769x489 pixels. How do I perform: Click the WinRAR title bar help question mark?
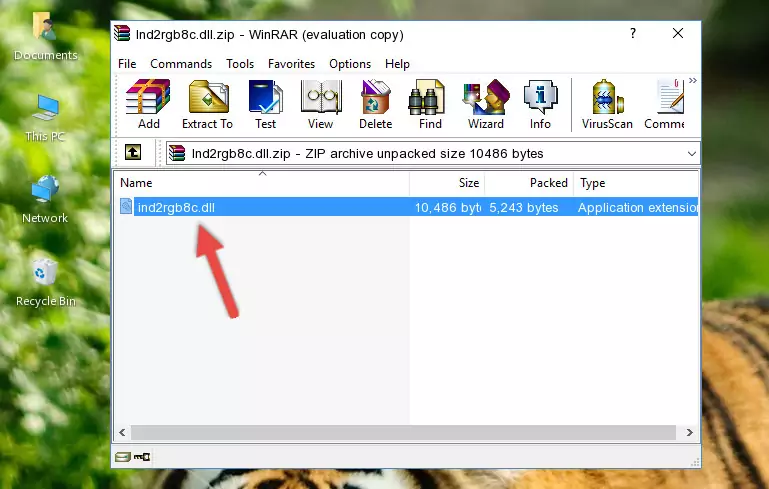point(633,33)
